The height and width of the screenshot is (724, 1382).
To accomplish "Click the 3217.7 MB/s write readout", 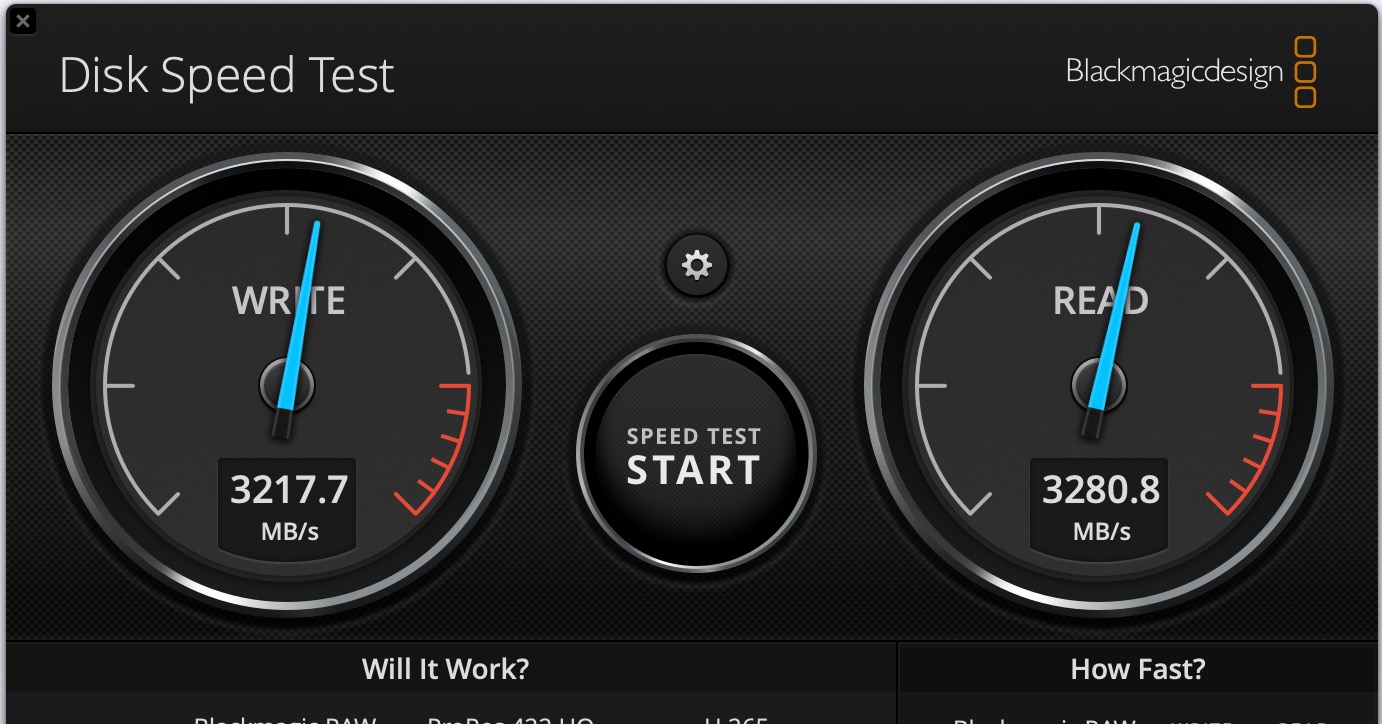I will 289,505.
